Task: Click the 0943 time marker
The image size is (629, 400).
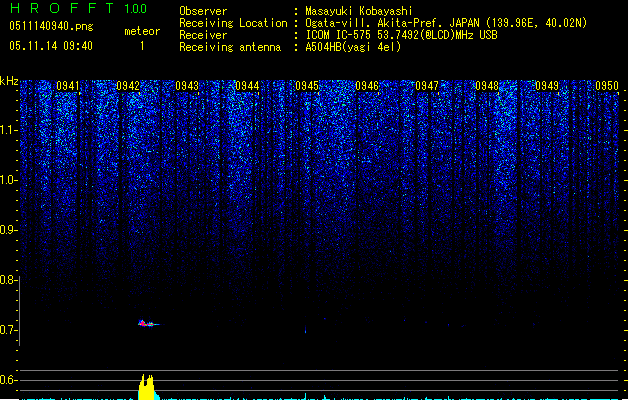Action: [187, 86]
